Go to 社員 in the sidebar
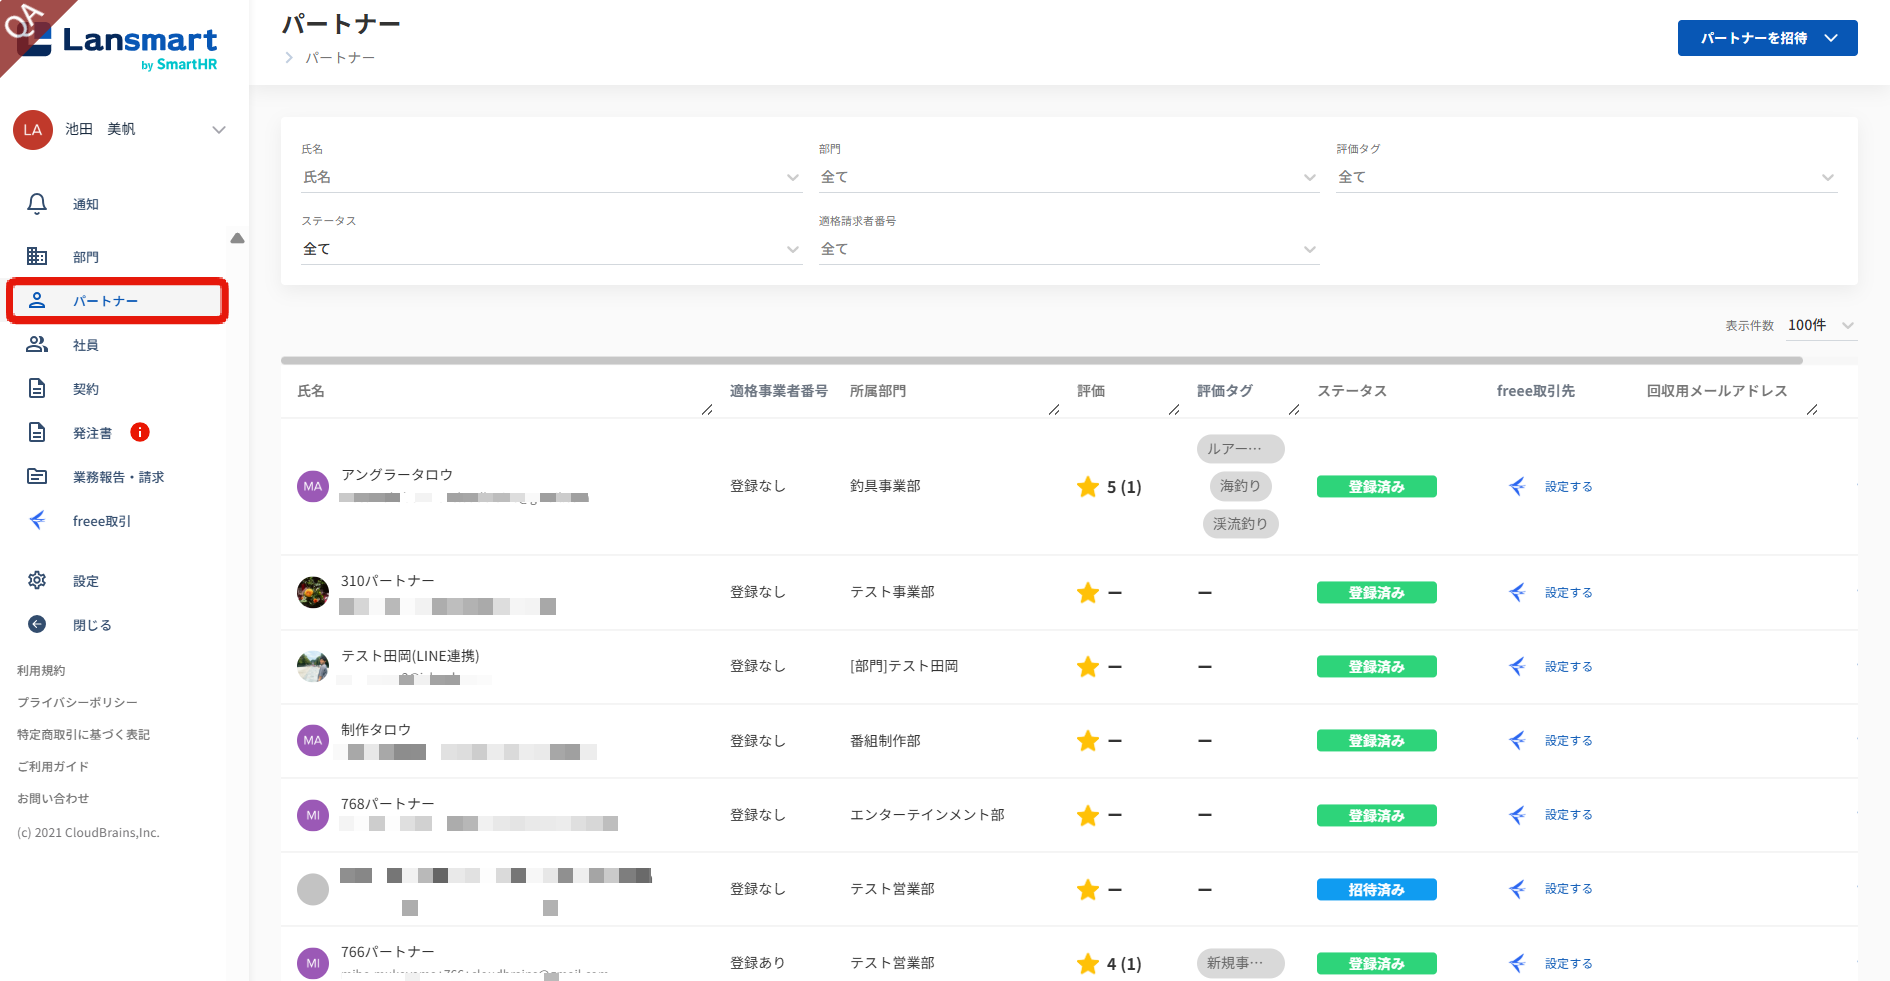Image resolution: width=1890 pixels, height=981 pixels. point(86,345)
